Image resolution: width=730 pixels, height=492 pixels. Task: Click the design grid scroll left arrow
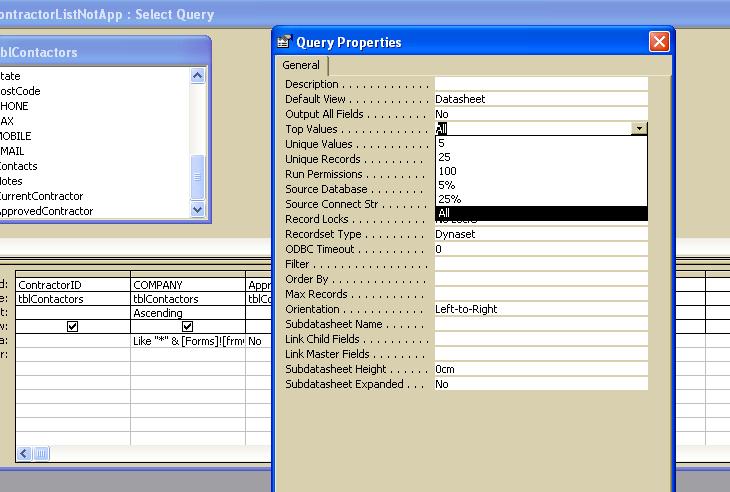(24, 453)
